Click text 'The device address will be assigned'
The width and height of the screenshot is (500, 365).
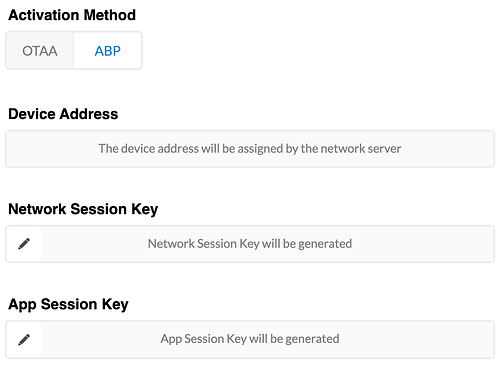191,149
